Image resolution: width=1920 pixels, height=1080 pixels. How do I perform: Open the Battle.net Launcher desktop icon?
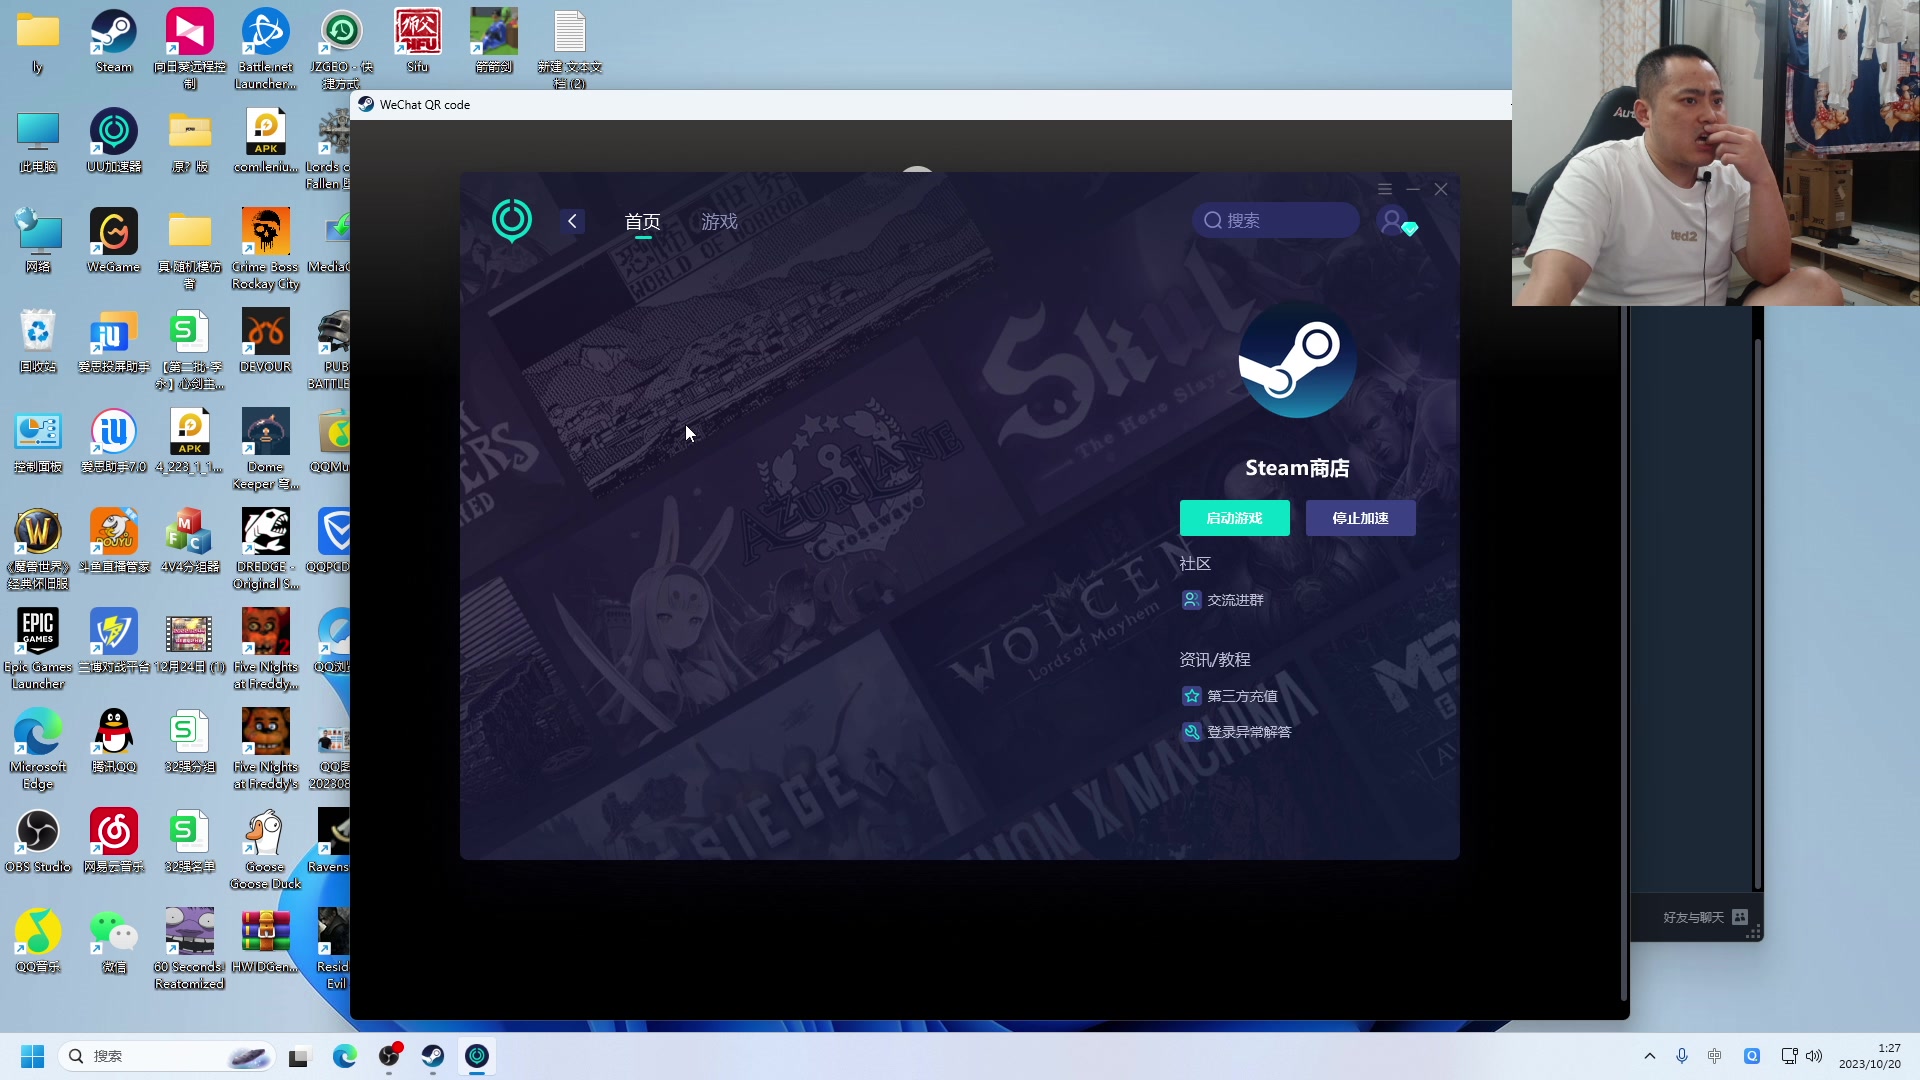coord(265,48)
